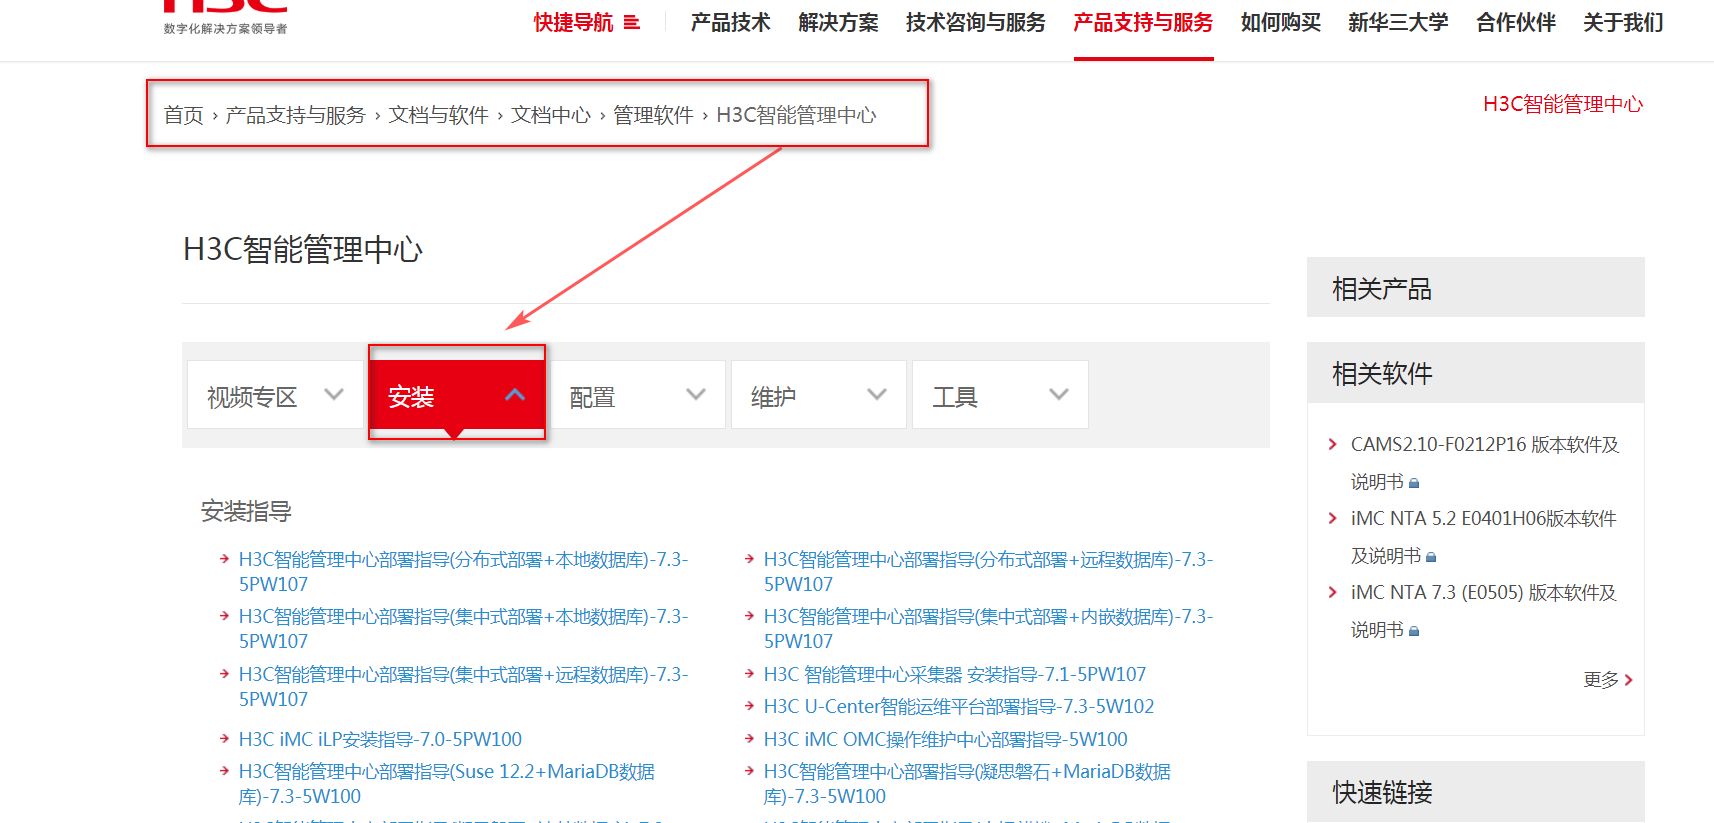Open the 如何购买 menu

(1281, 22)
